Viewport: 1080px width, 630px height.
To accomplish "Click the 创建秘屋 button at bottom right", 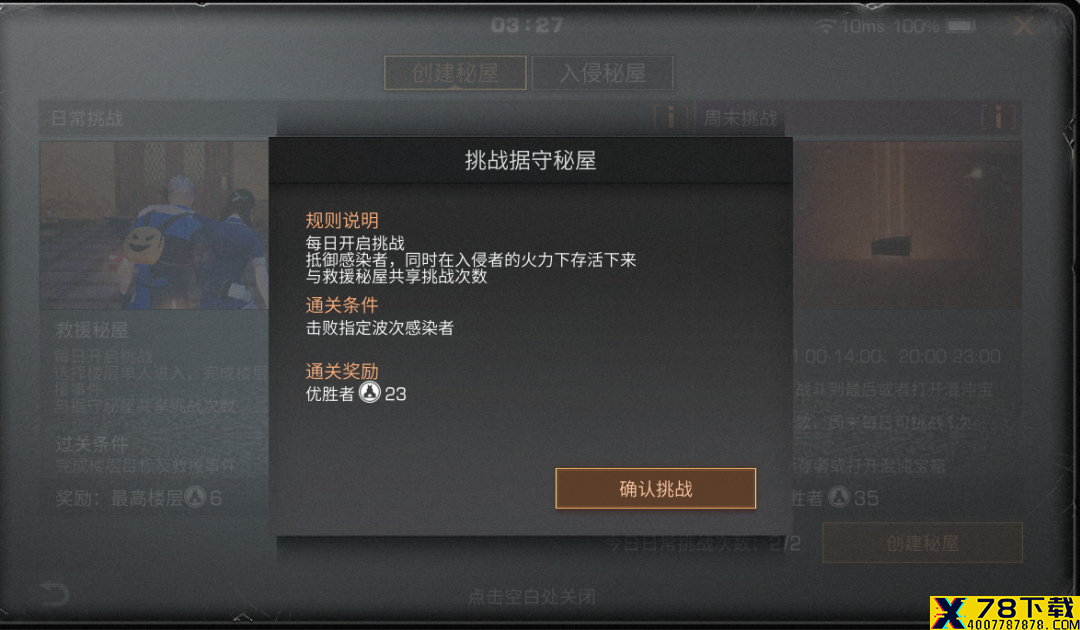I will 922,543.
